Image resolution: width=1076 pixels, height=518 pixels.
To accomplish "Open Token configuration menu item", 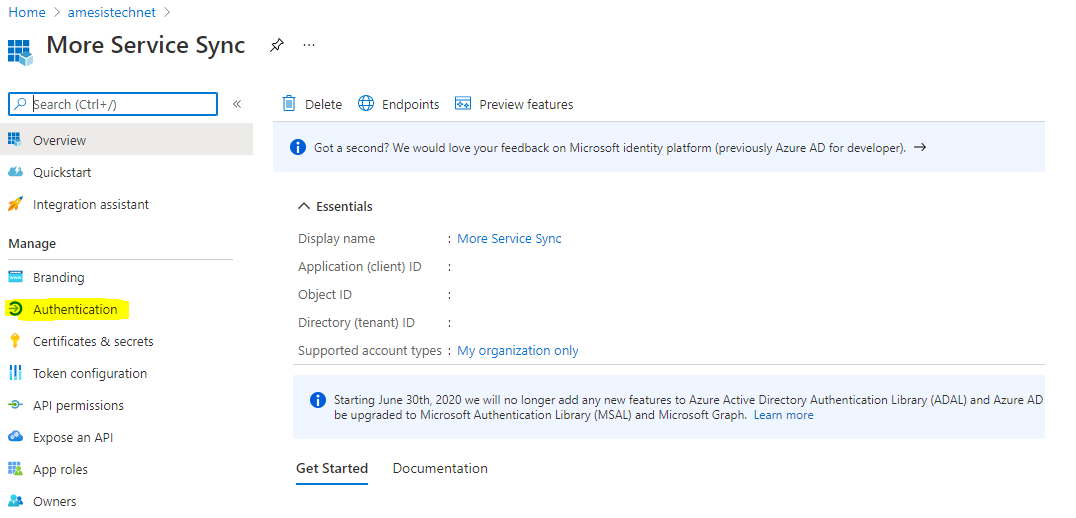I will 126,373.
